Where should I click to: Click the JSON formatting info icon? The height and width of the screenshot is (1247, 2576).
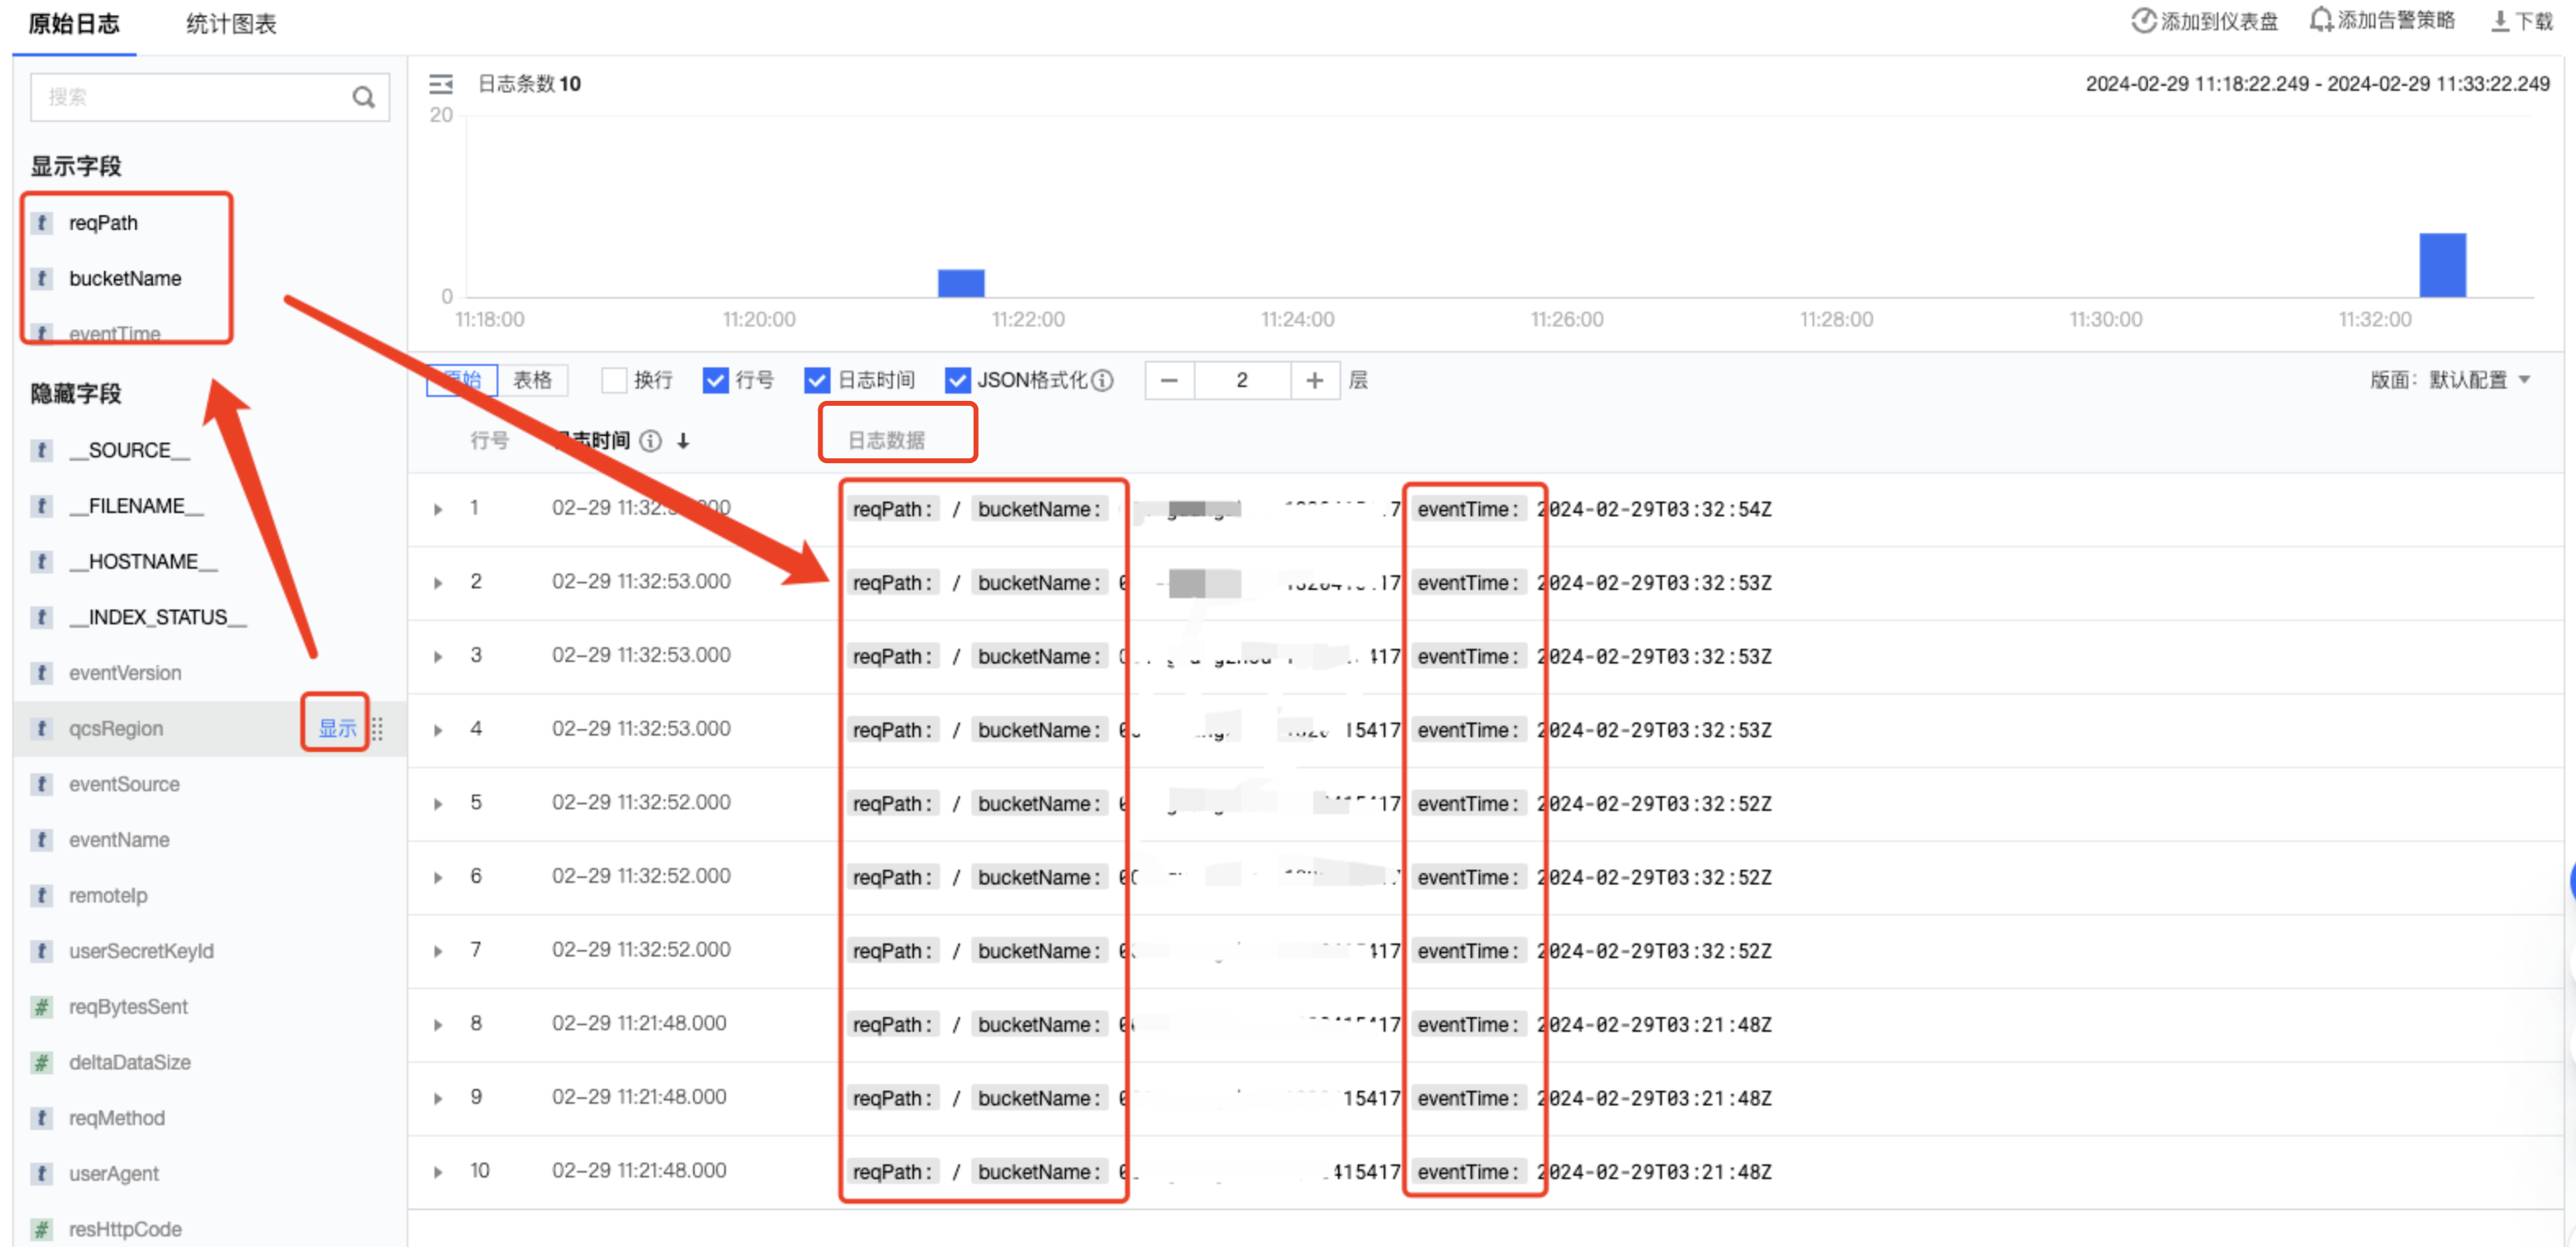pos(1102,380)
